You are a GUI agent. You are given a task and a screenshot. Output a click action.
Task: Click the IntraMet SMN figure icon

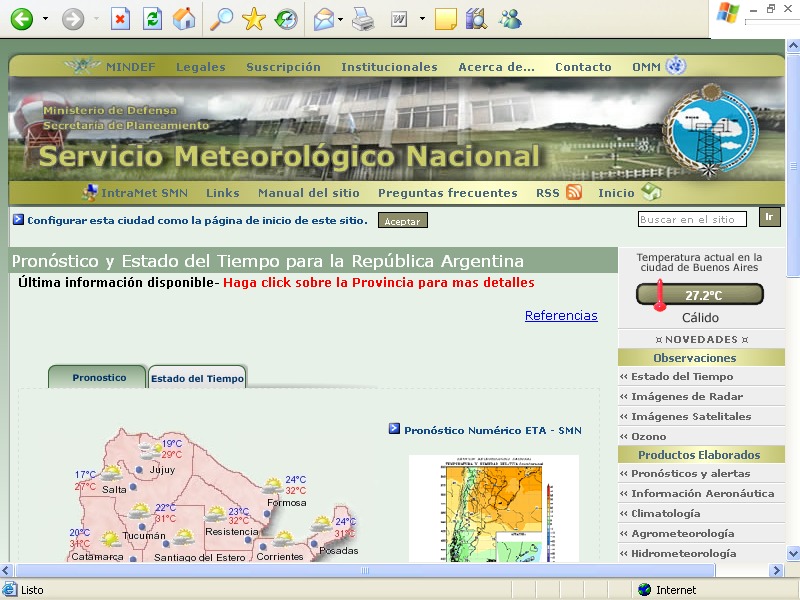(x=90, y=192)
